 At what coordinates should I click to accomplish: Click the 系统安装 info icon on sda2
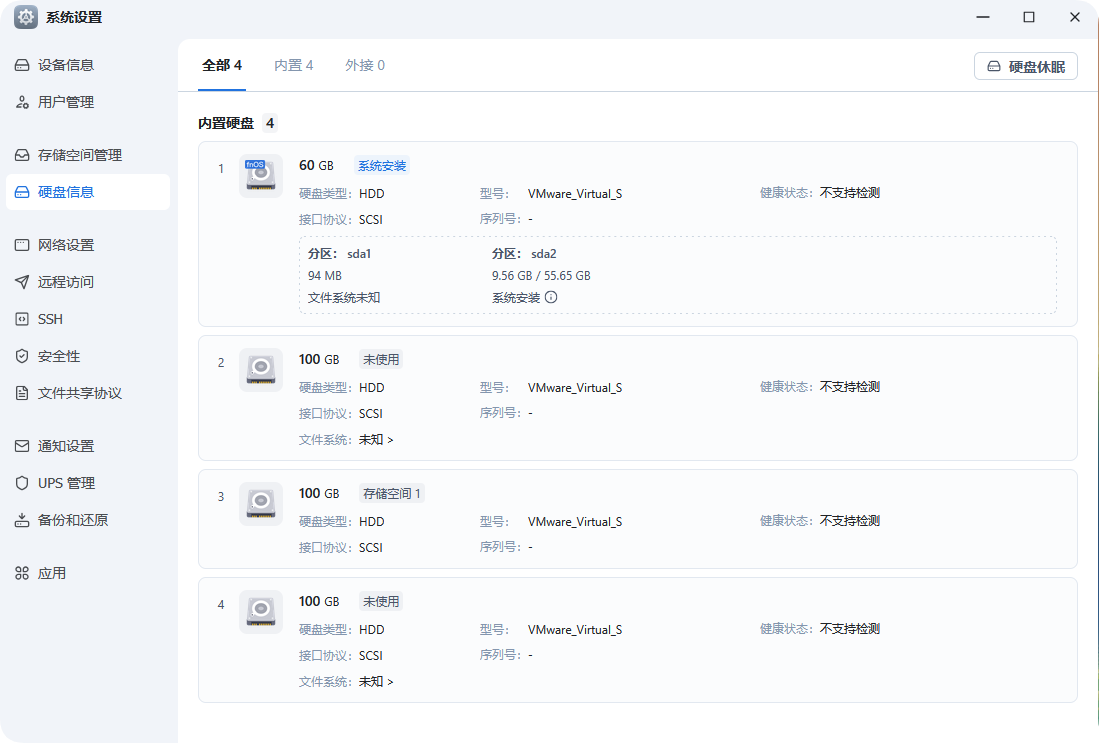click(x=551, y=297)
